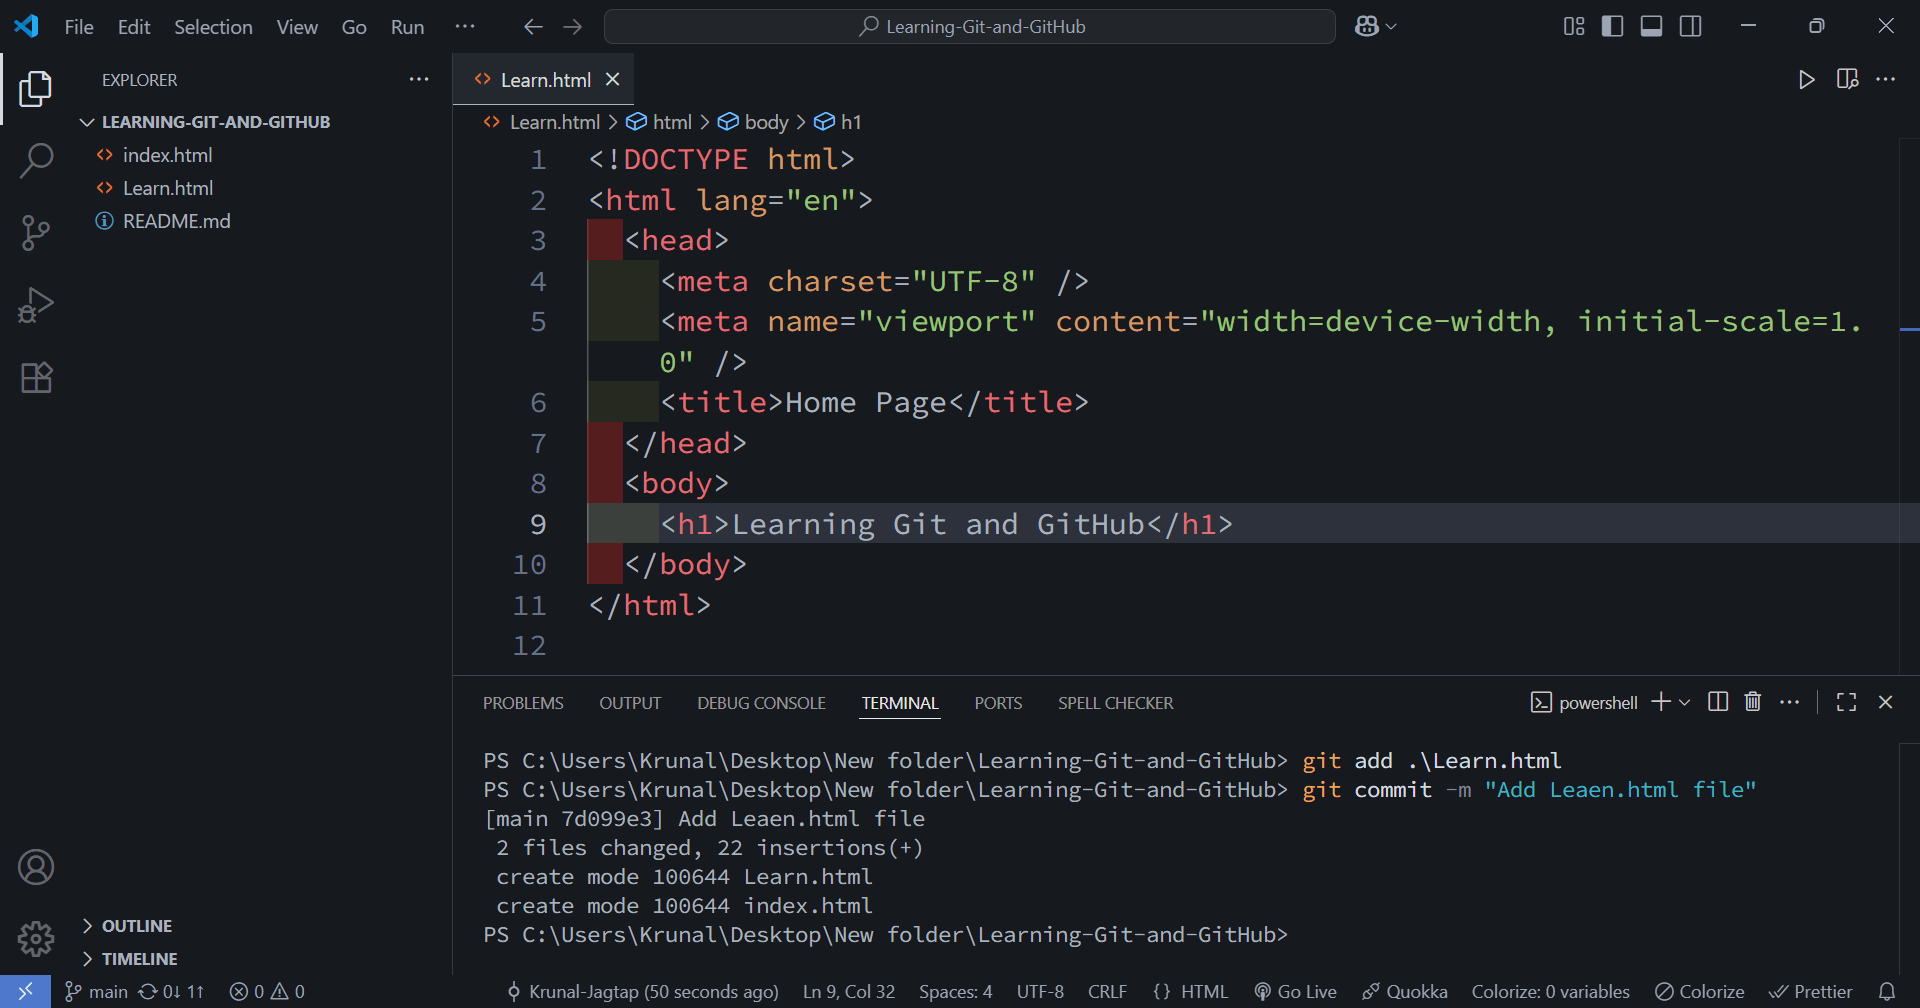Open remote window indicator in status bar
Screen dimensions: 1920x1008
(x=25, y=992)
